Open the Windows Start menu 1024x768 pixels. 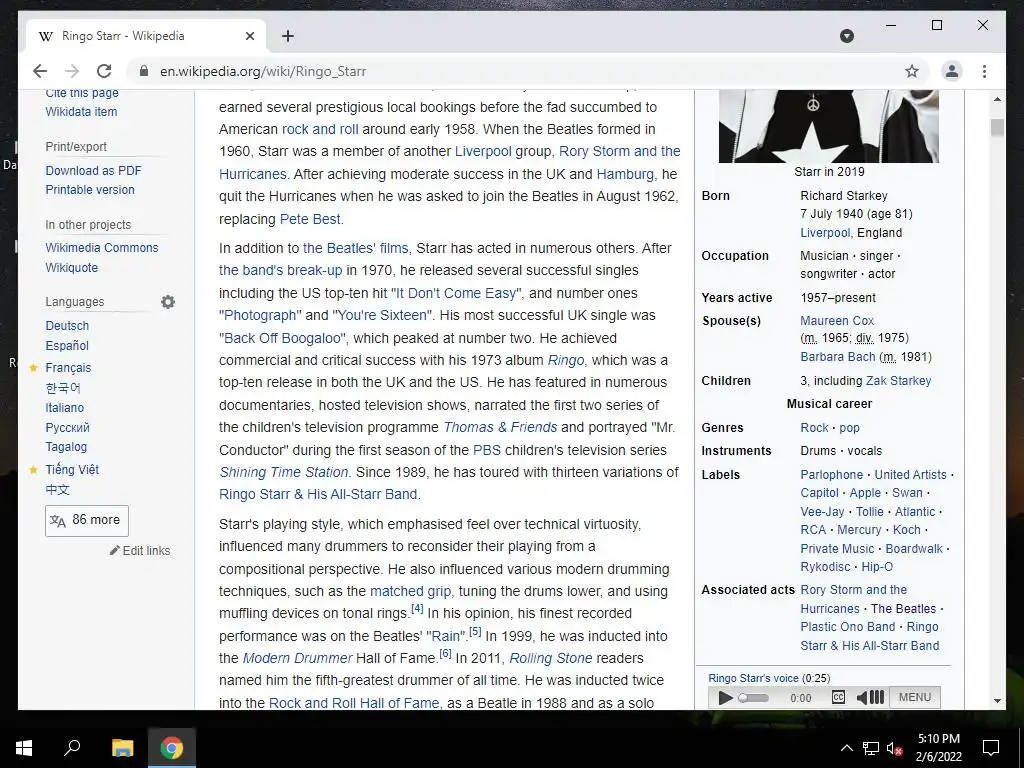pyautogui.click(x=24, y=748)
